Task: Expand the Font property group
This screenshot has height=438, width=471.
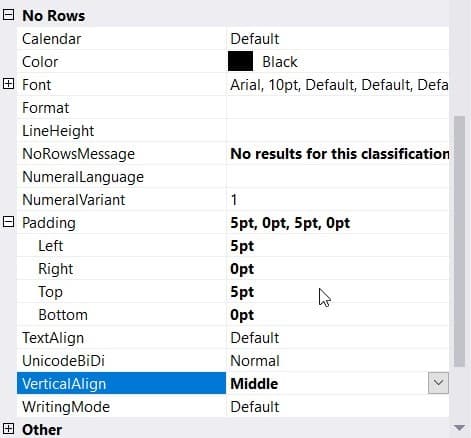Action: (x=8, y=84)
